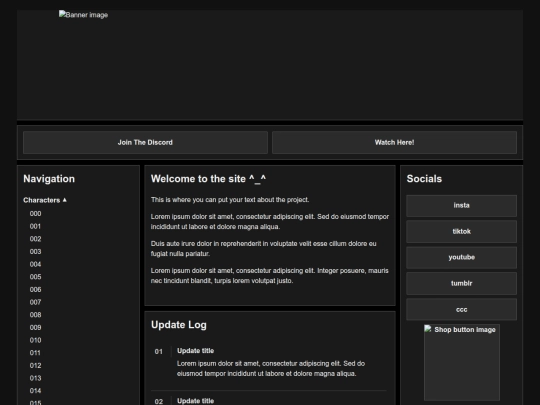This screenshot has height=405, width=540.
Task: Open the insta social link
Action: click(x=461, y=206)
